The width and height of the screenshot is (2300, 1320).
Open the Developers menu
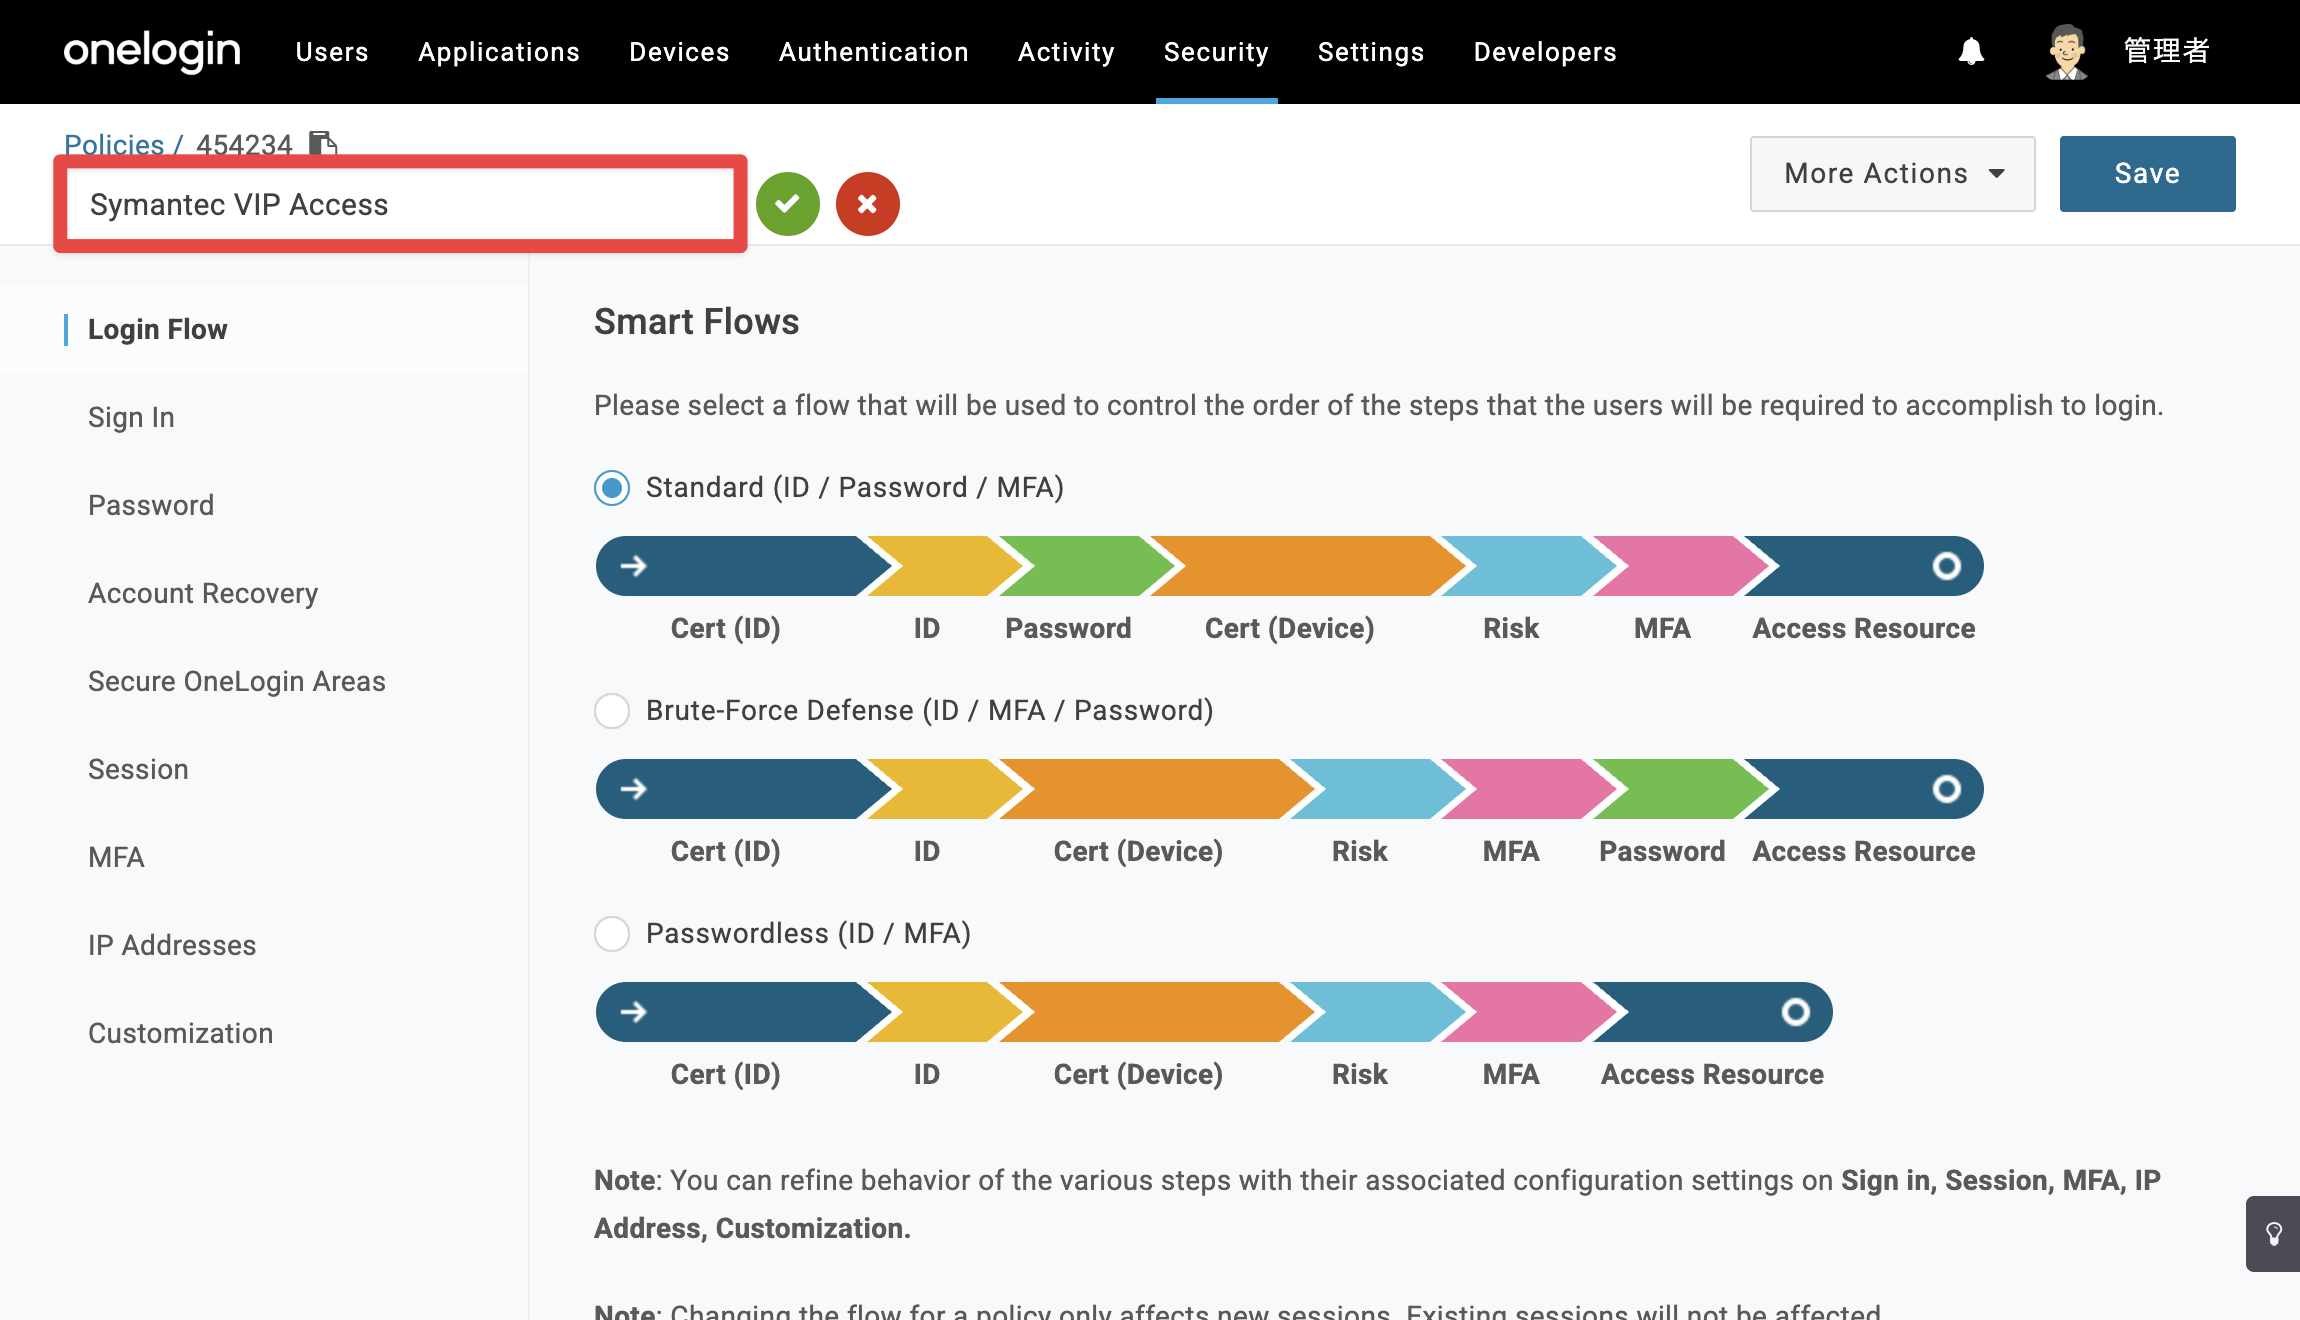coord(1545,52)
